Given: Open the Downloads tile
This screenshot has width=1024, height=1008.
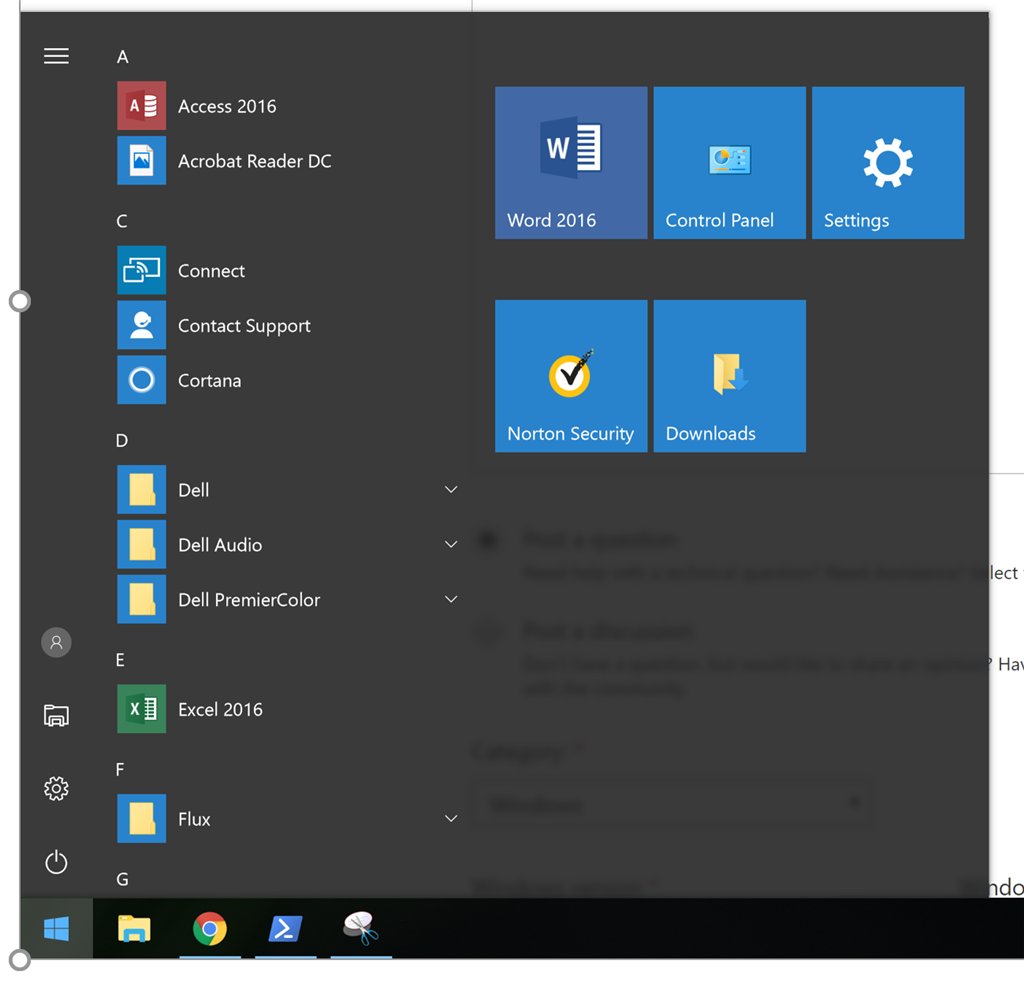Looking at the screenshot, I should pos(729,376).
